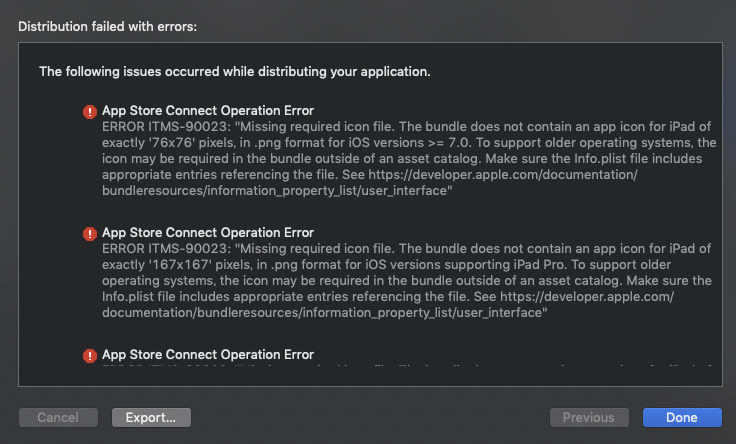Click the red error icon for the 76x76 issue
Image resolution: width=736 pixels, height=444 pixels.
coord(90,112)
